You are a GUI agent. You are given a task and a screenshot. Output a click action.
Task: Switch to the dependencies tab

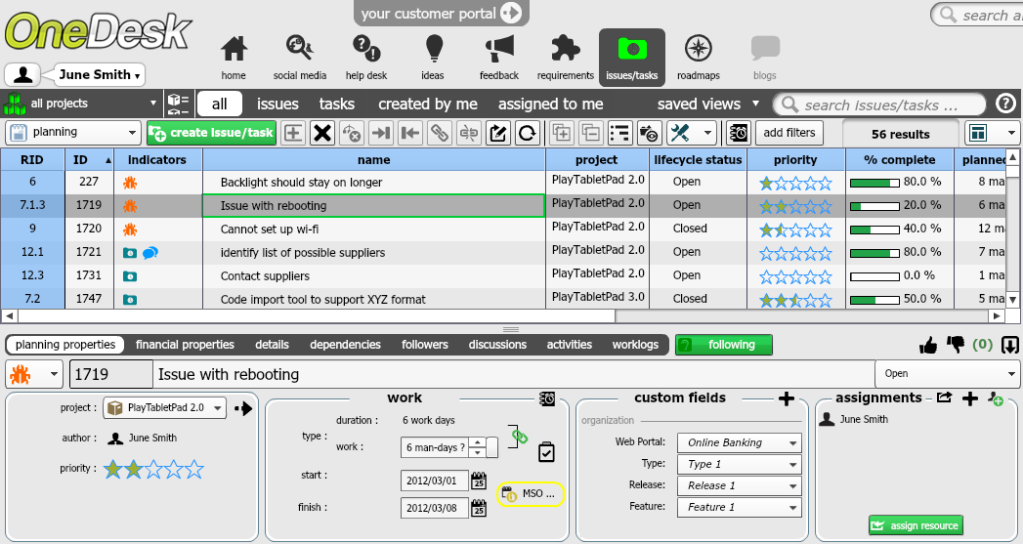pyautogui.click(x=345, y=345)
